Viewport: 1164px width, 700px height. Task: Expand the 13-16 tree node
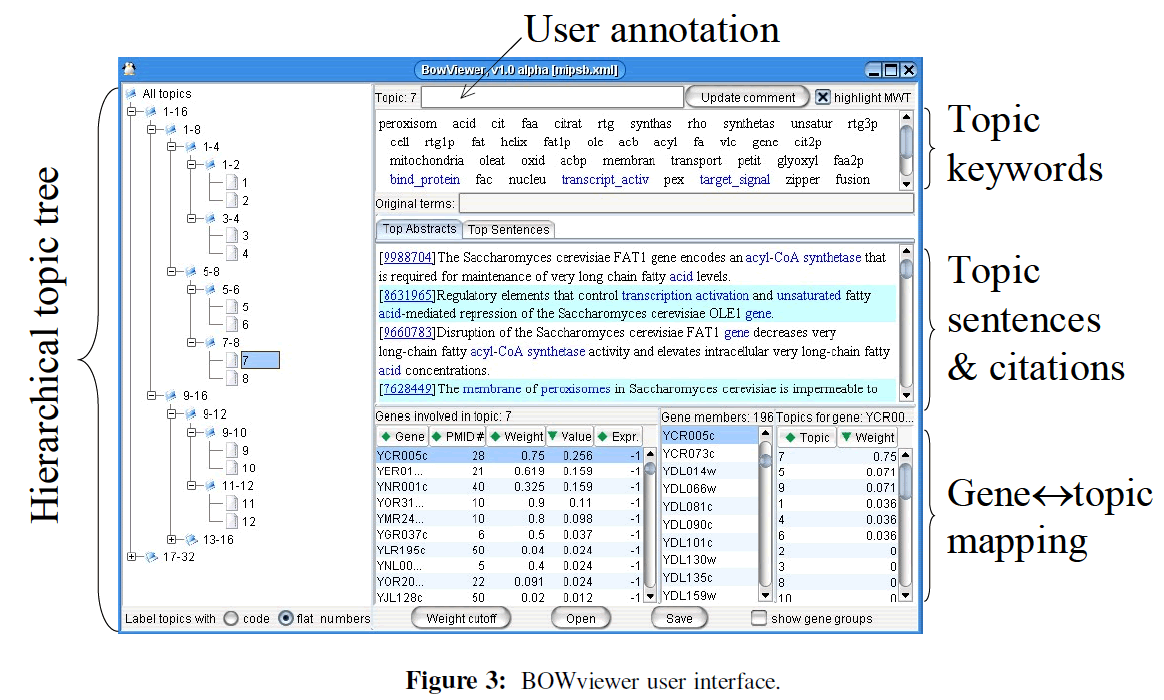coord(172,540)
